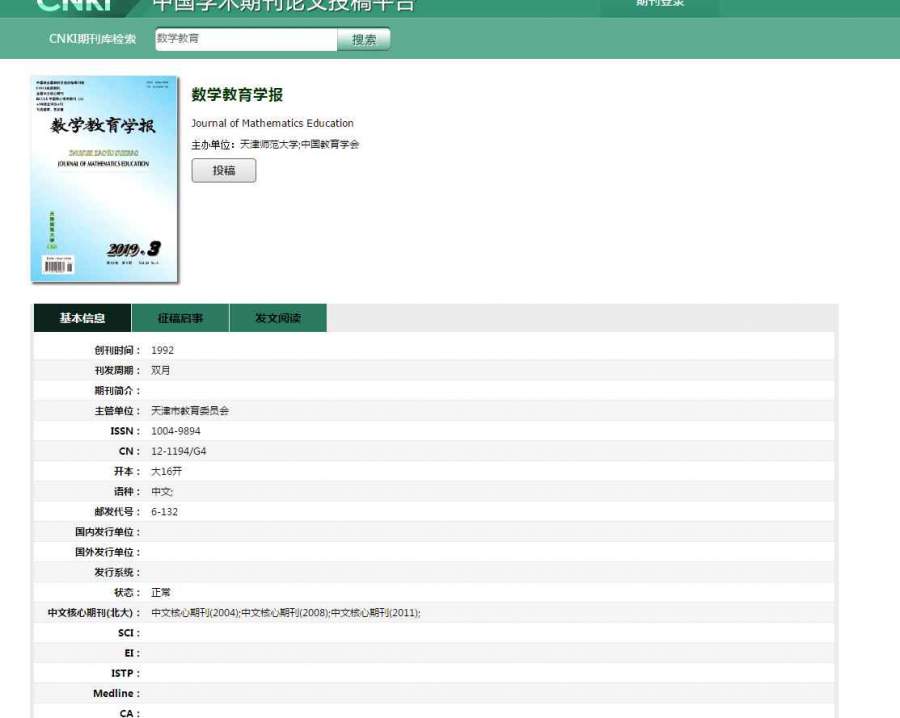Viewport: 900px width, 718px height.
Task: Click the green 数学教育学报 journal title heading
Action: click(x=237, y=95)
